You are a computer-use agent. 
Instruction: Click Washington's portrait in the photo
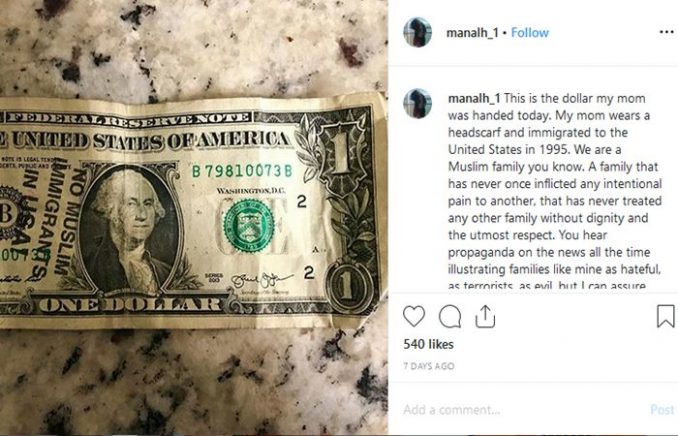coord(129,227)
